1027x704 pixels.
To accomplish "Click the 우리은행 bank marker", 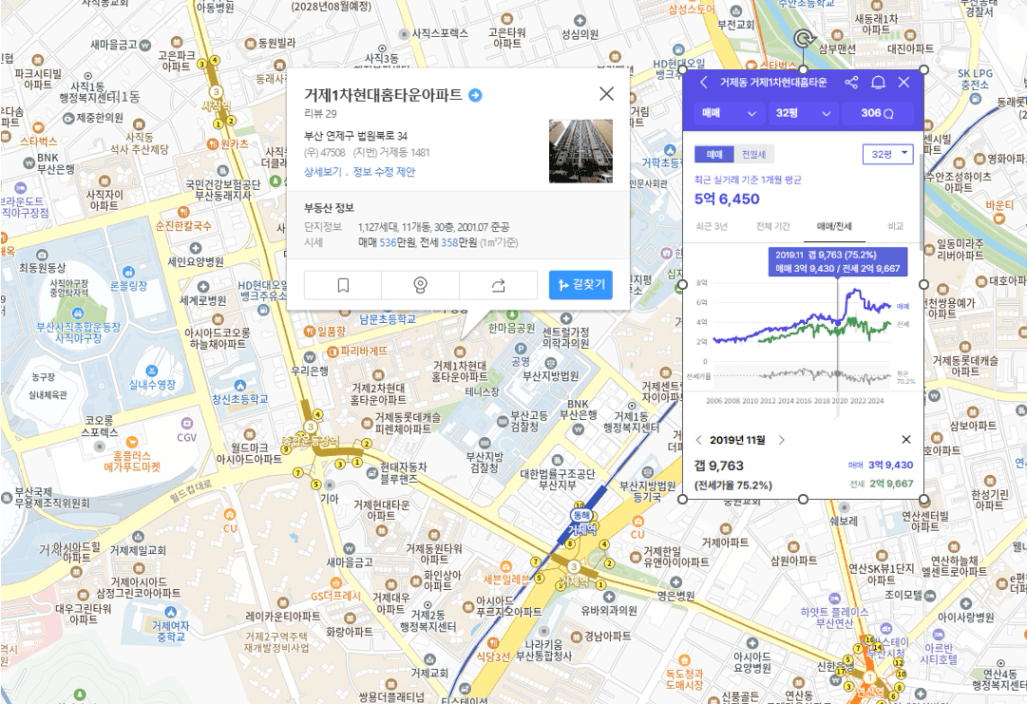I will point(310,358).
